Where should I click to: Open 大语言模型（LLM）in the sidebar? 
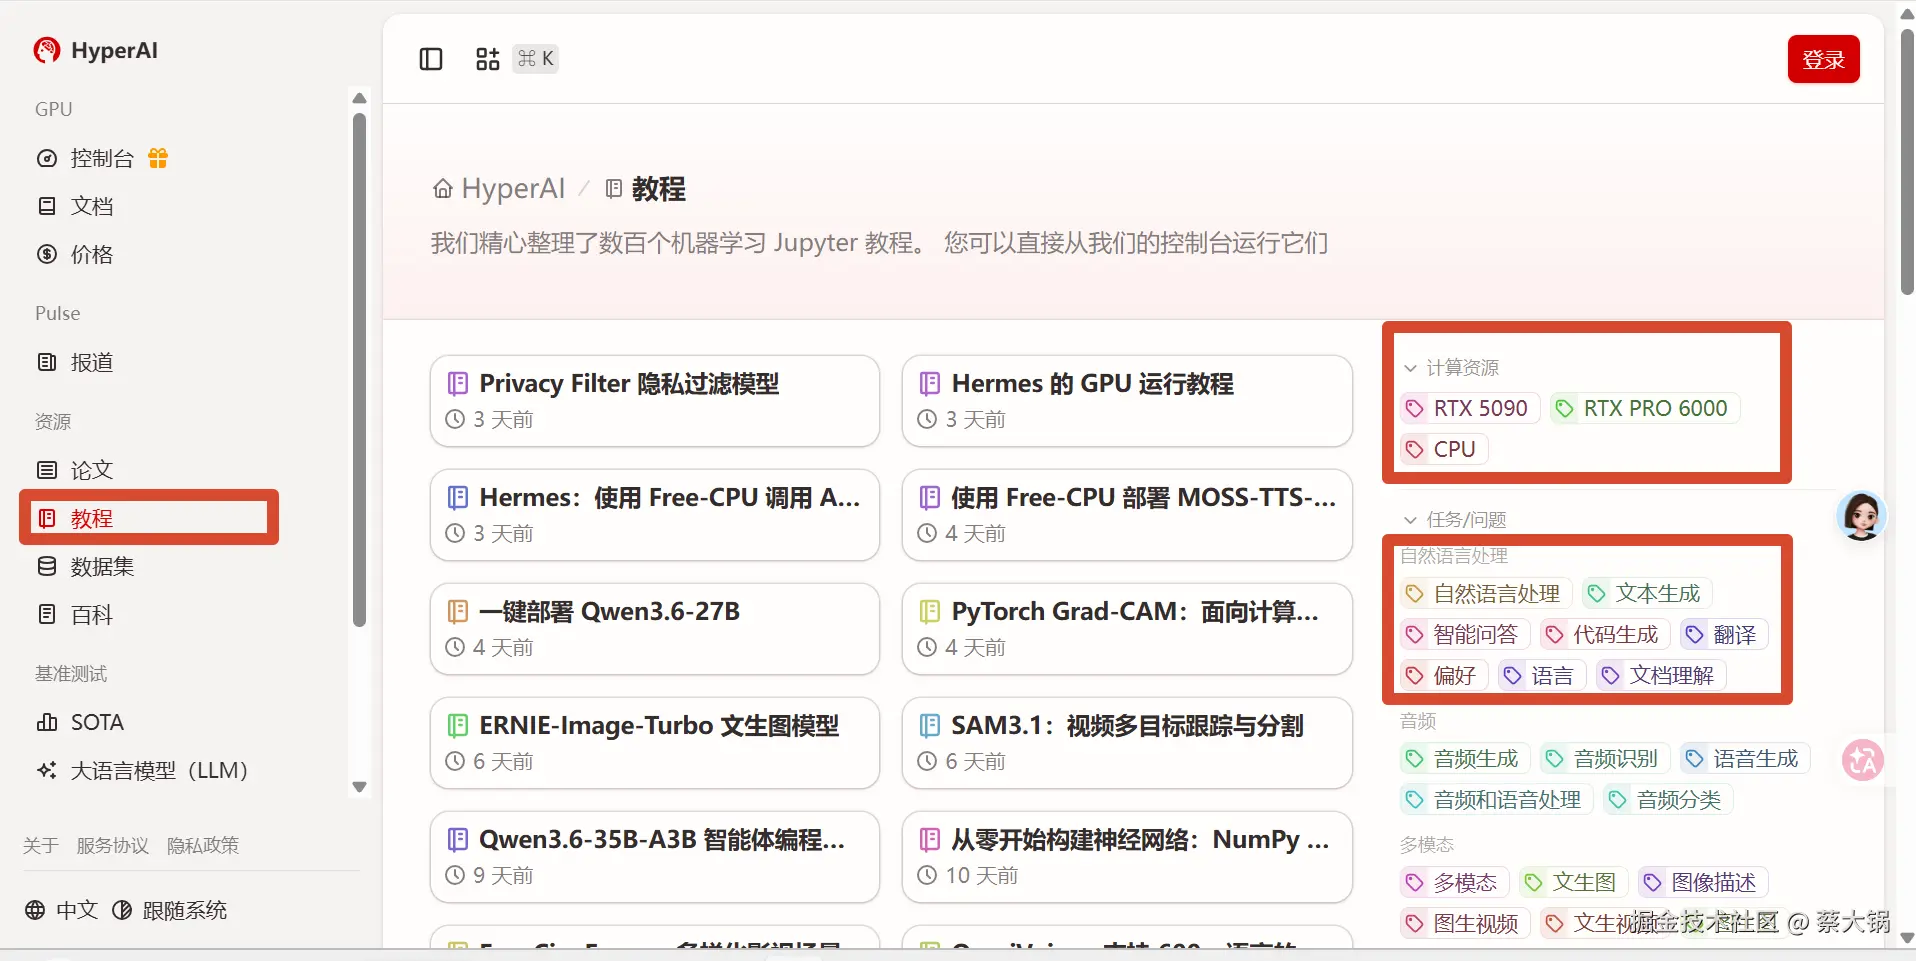point(159,770)
